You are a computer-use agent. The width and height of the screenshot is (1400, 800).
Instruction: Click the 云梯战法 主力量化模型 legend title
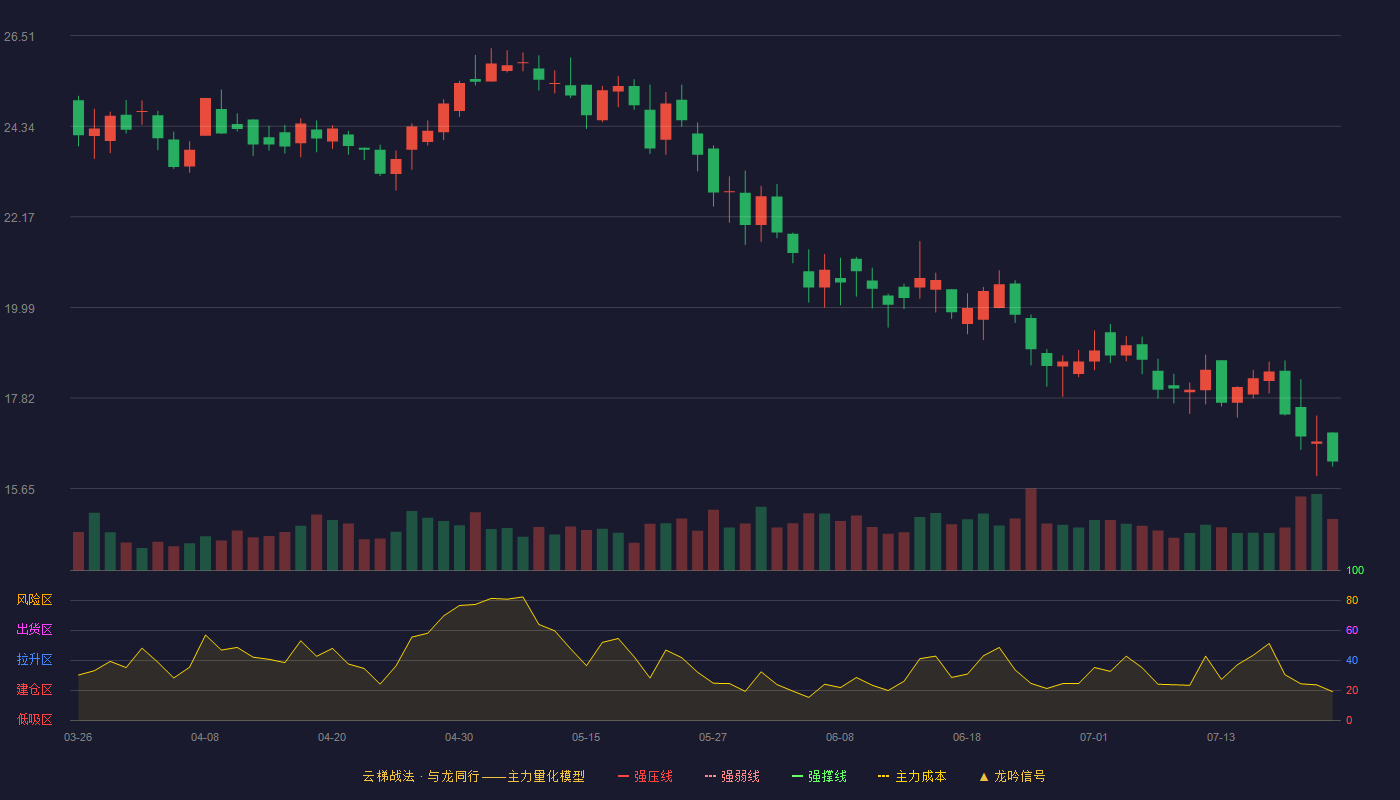coord(474,776)
